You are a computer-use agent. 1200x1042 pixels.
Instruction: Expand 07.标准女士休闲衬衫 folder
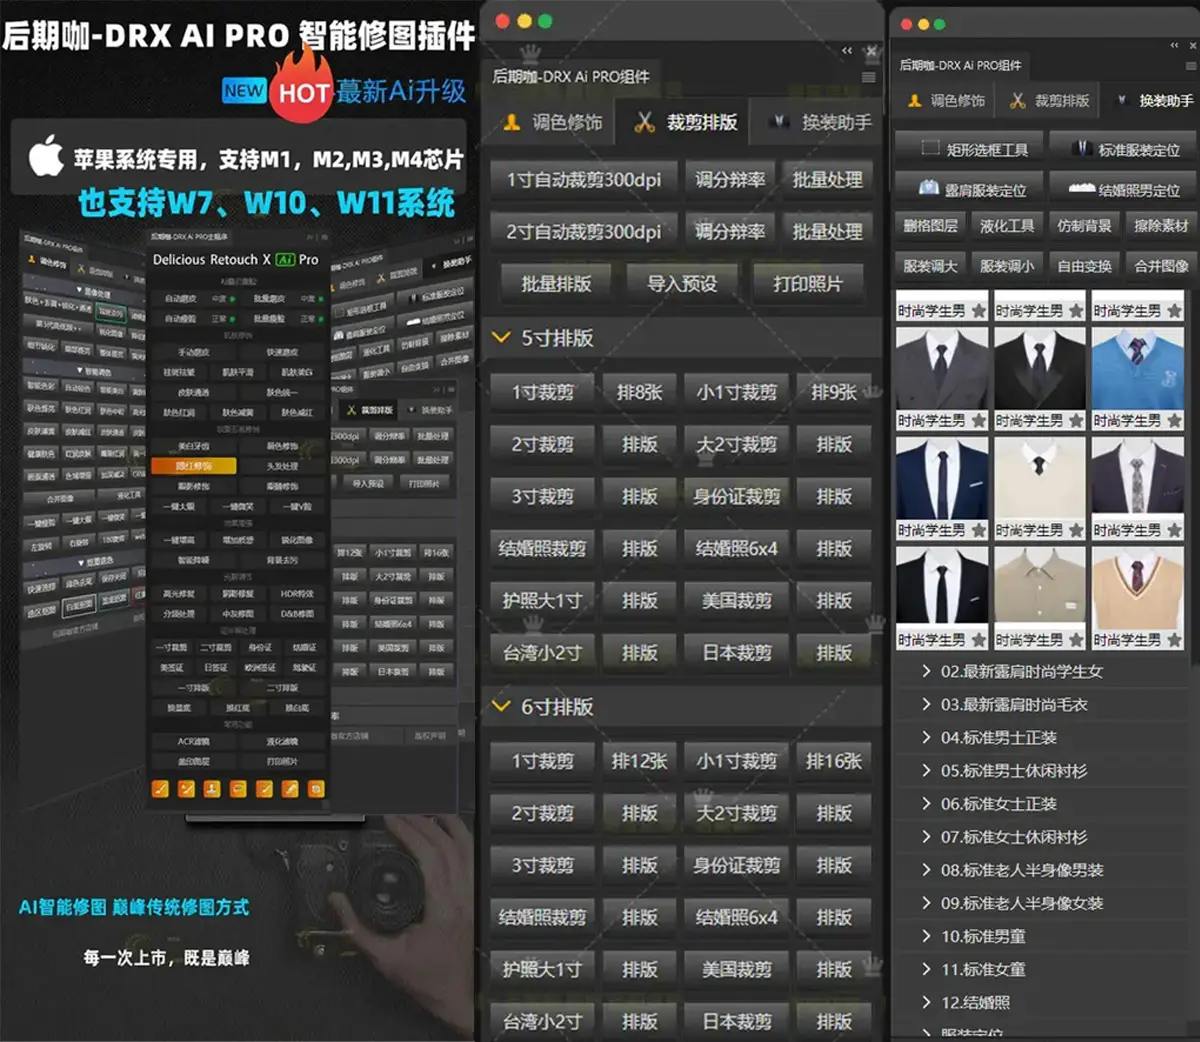click(x=926, y=836)
